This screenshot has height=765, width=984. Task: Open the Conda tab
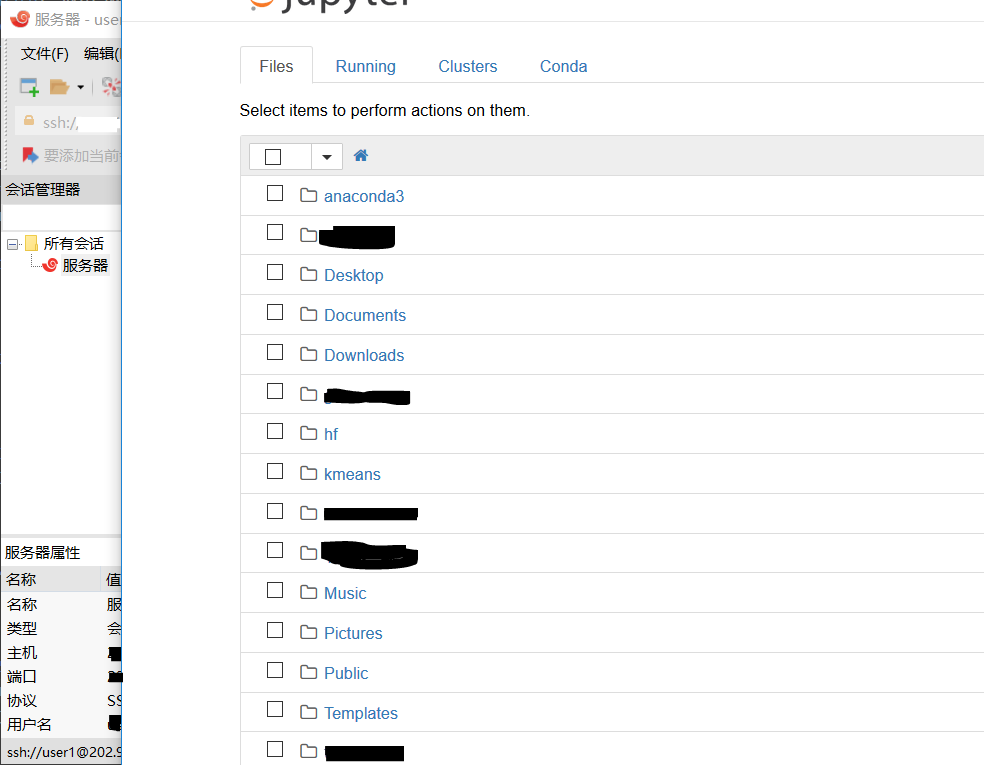tap(563, 66)
